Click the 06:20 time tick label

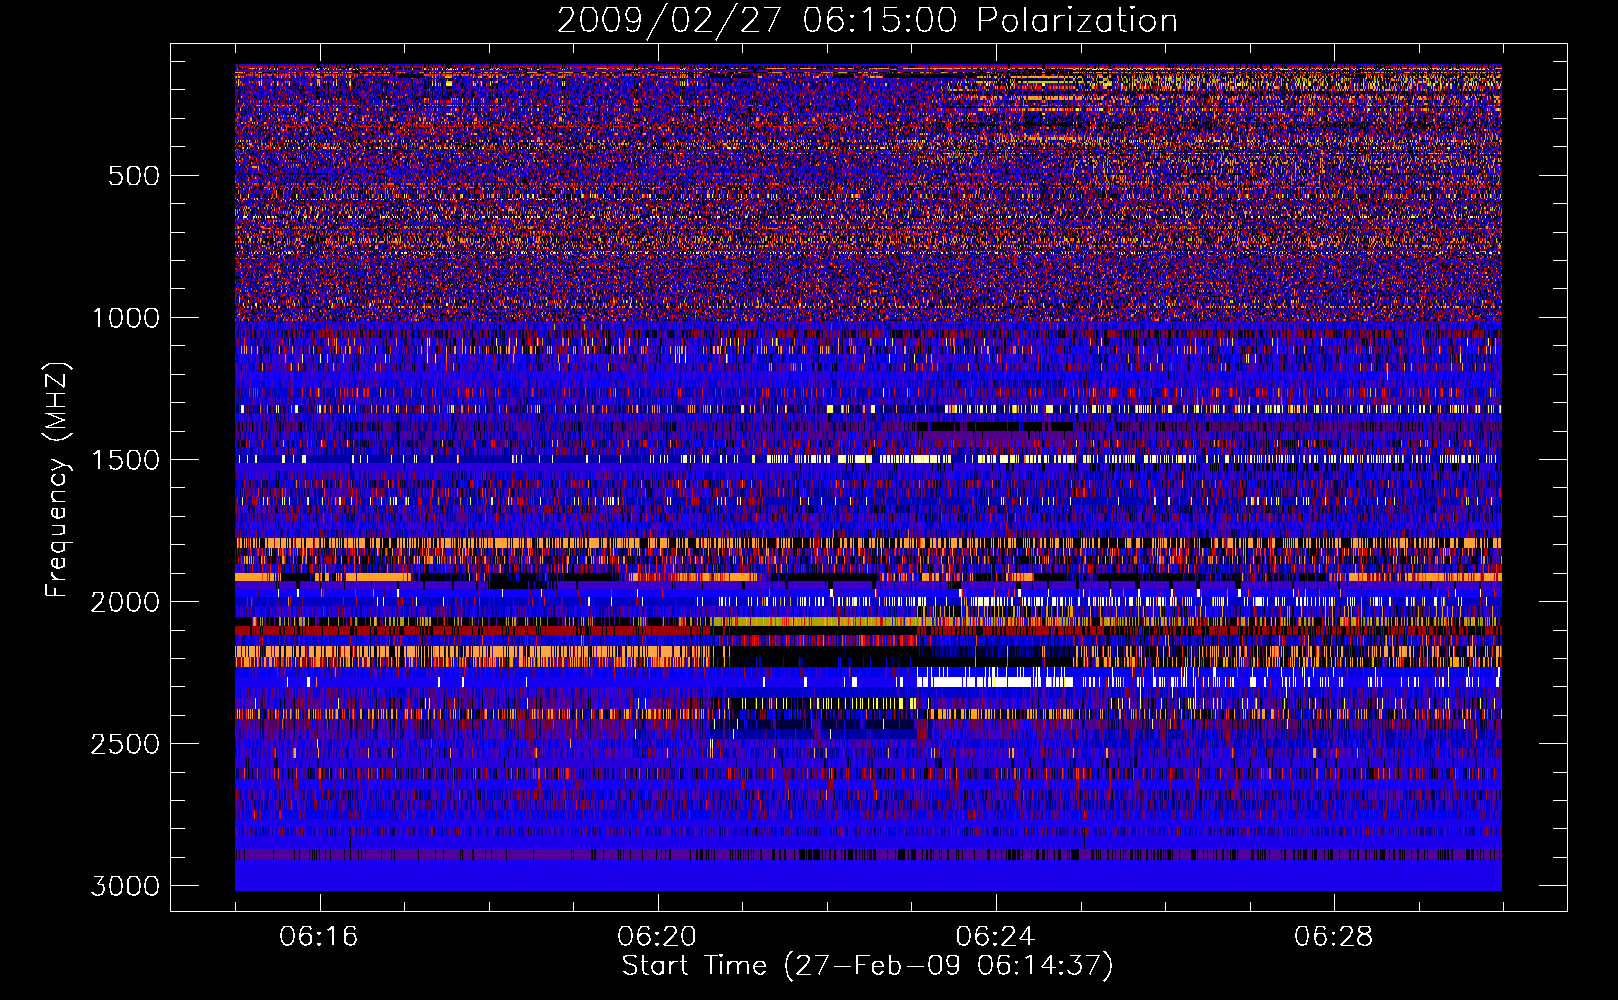tap(657, 937)
